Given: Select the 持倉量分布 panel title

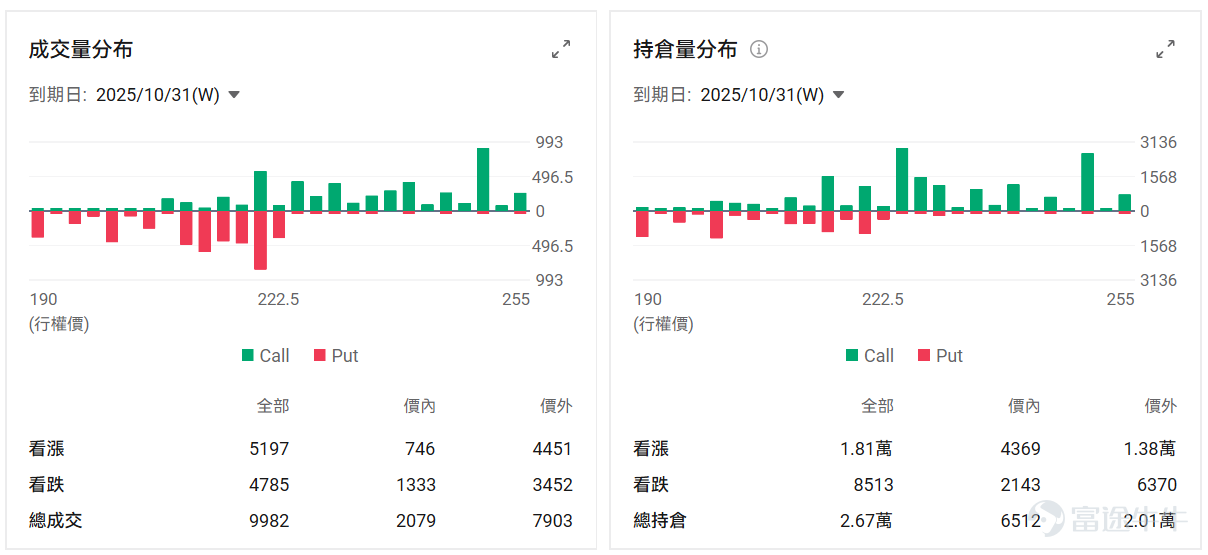Looking at the screenshot, I should point(685,49).
